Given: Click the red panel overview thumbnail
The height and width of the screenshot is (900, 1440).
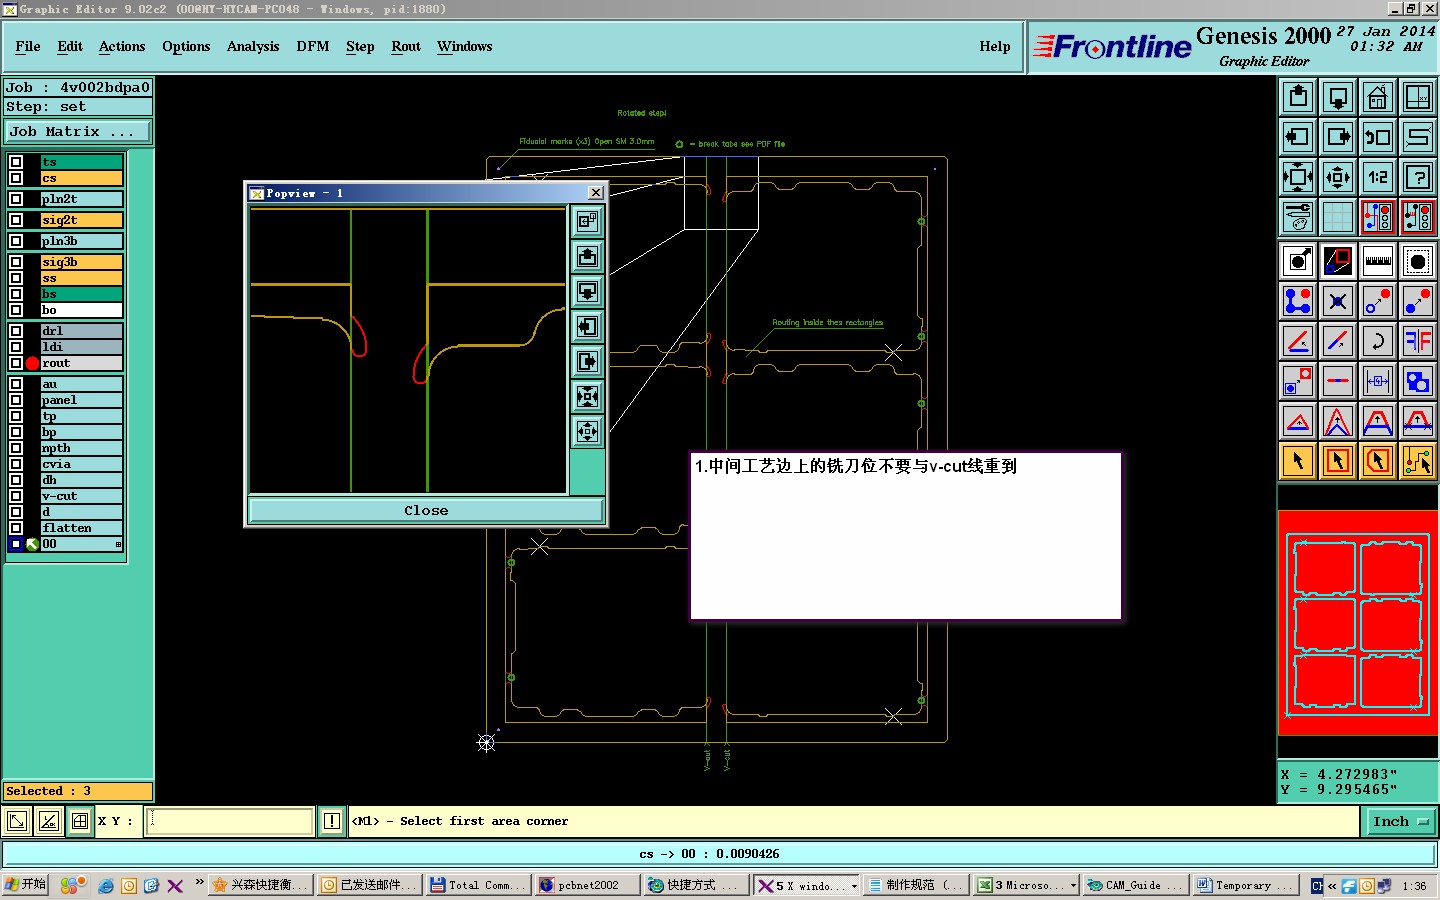Looking at the screenshot, I should pos(1358,624).
